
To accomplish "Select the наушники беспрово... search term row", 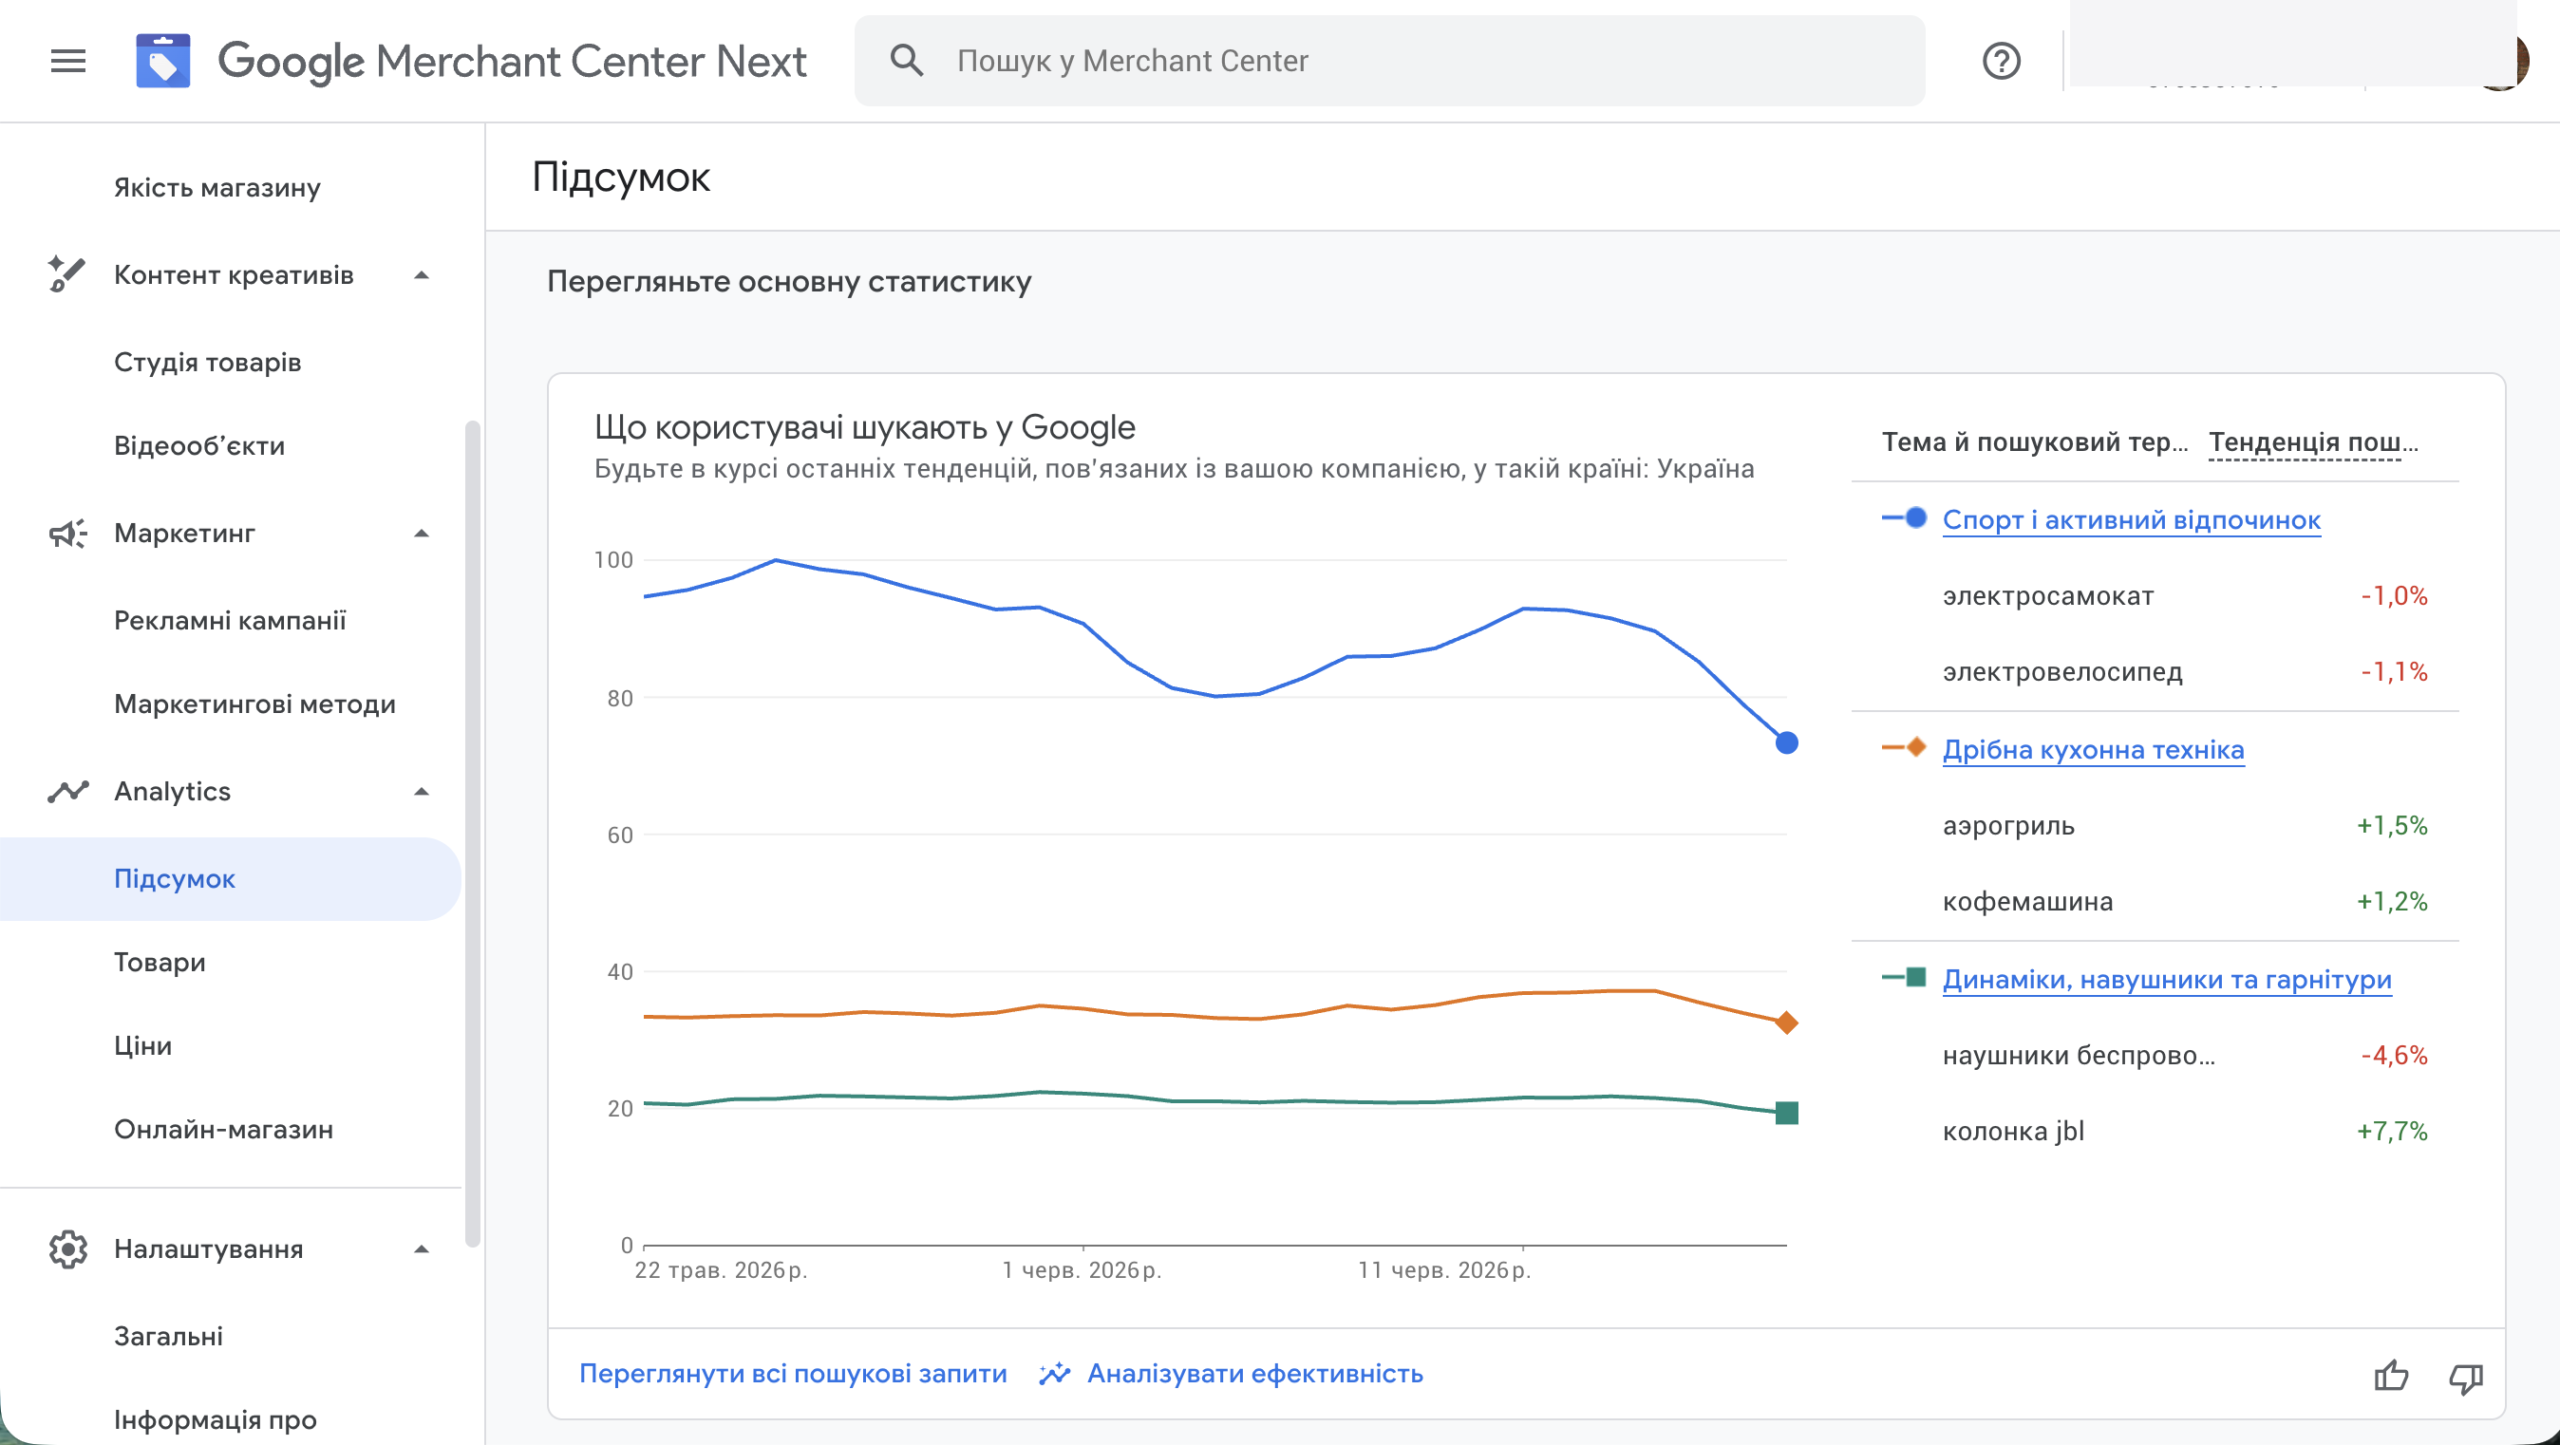I will (2155, 1056).
